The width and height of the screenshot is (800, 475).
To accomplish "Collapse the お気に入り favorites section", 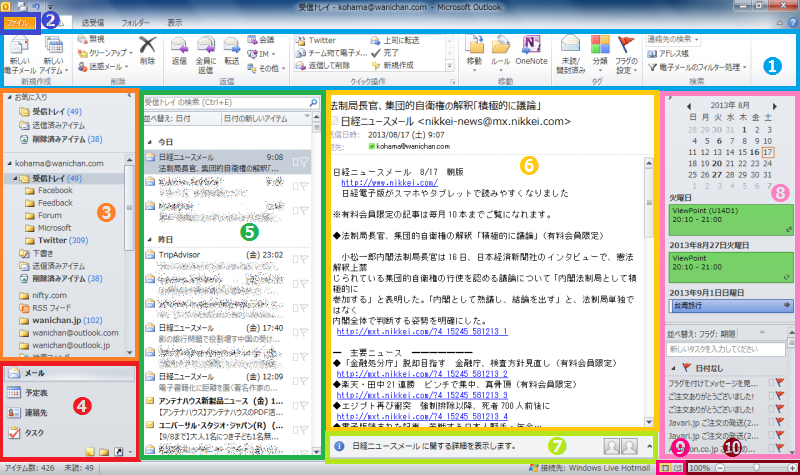I will 9,97.
